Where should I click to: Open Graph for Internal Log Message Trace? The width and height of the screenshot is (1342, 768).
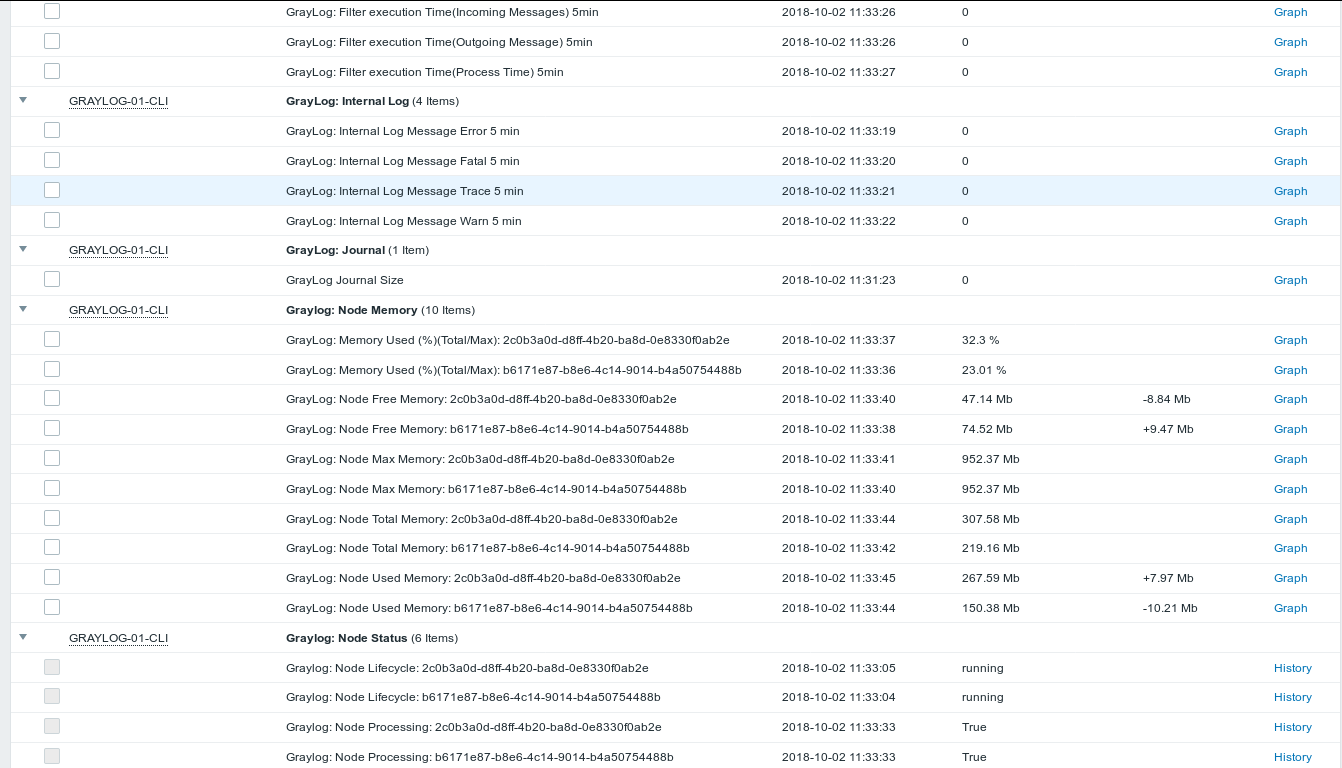(1290, 191)
